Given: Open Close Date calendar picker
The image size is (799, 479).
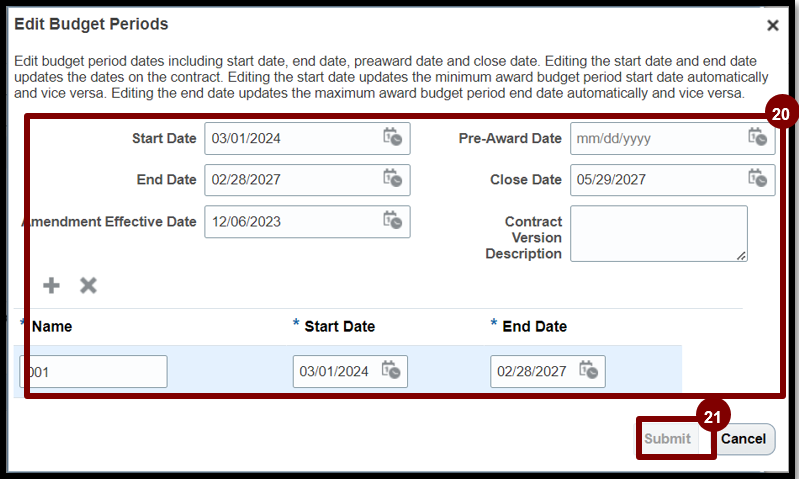Looking at the screenshot, I should pyautogui.click(x=757, y=180).
